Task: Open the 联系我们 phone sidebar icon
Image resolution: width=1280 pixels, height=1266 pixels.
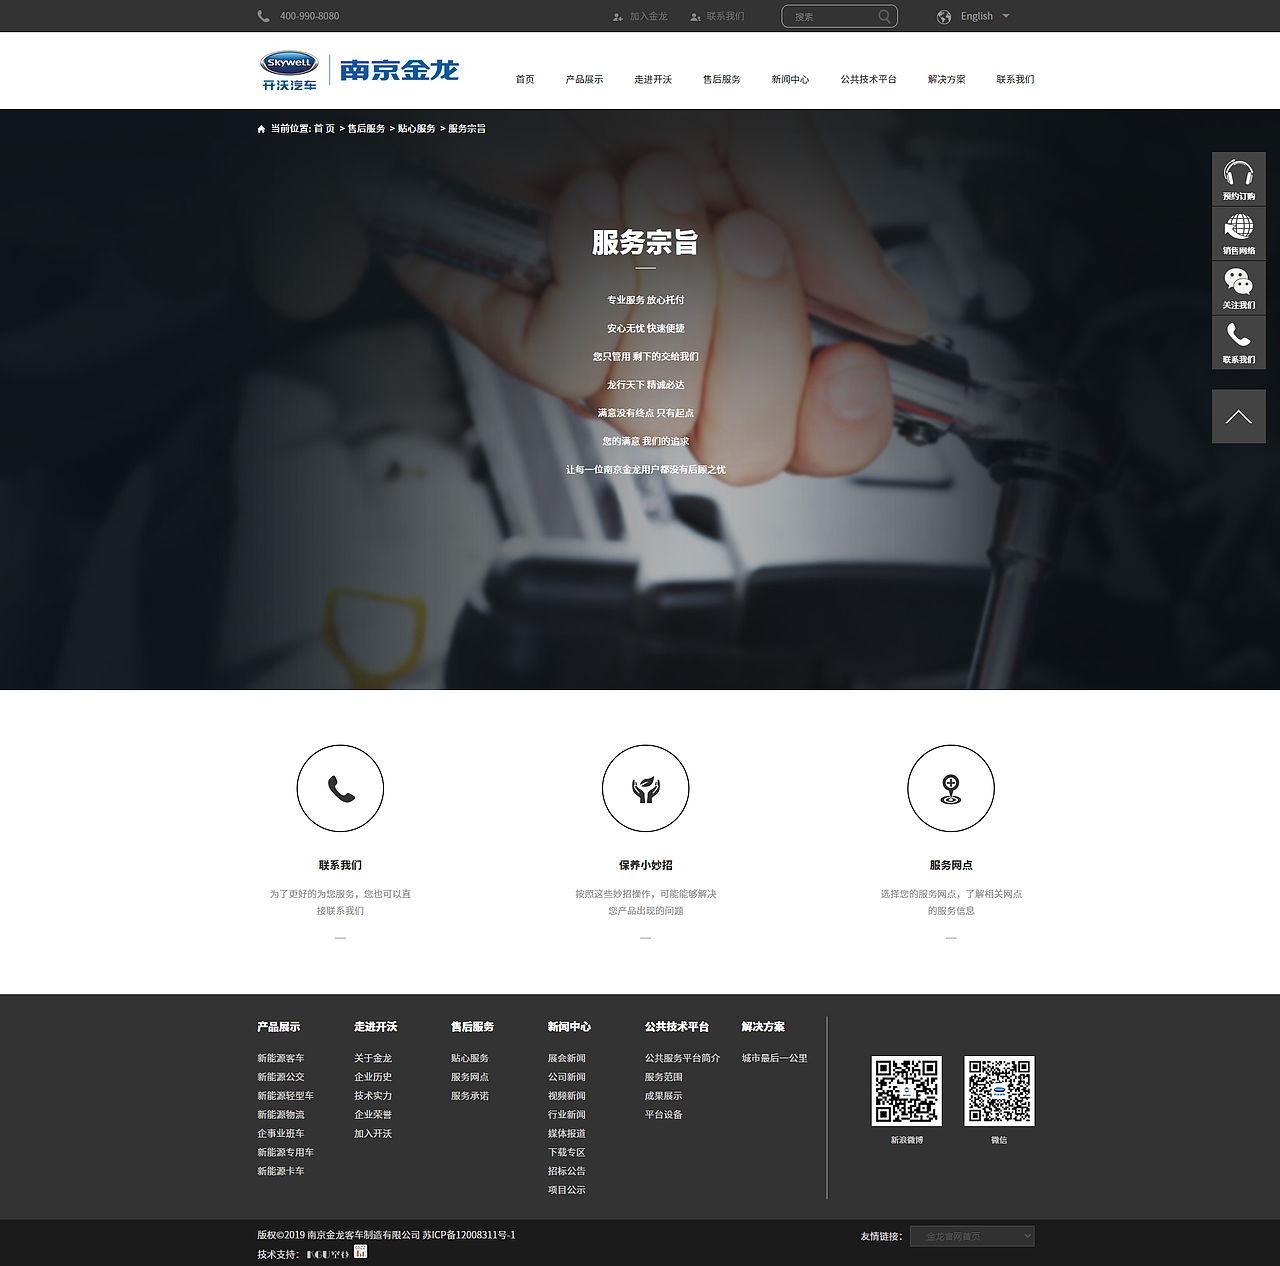Action: pyautogui.click(x=1239, y=343)
